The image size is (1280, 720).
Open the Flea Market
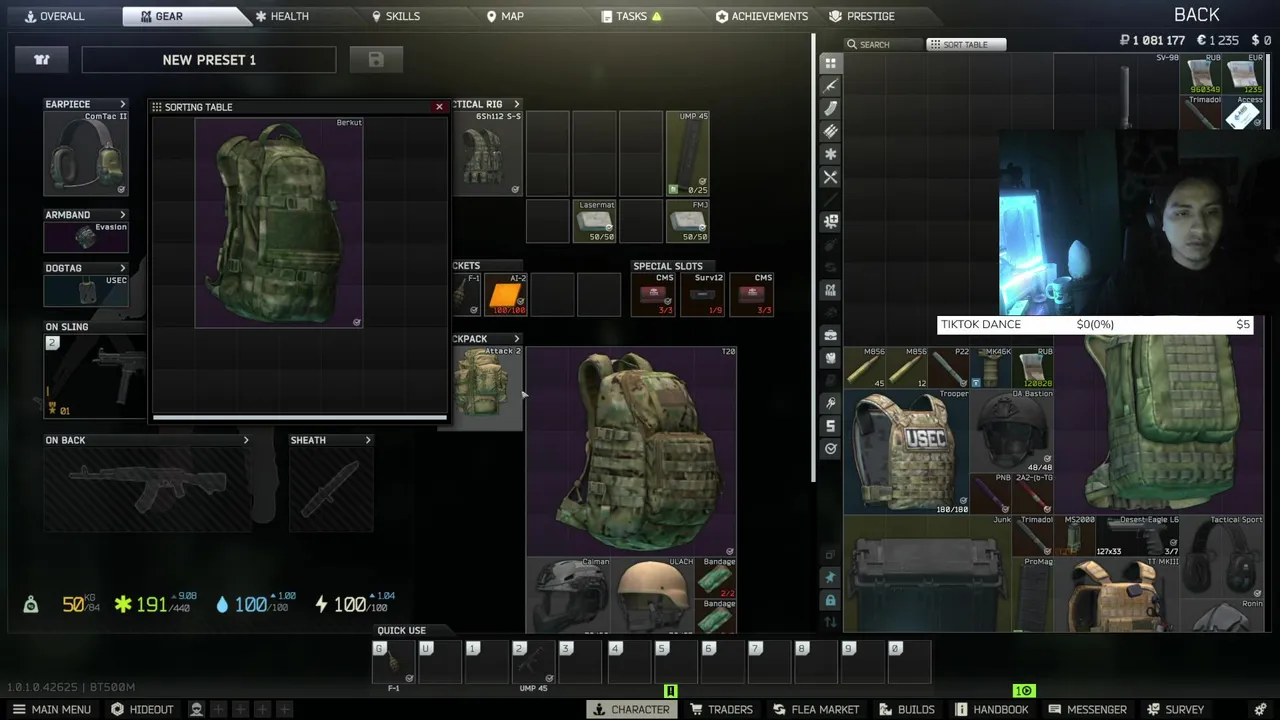click(x=816, y=710)
